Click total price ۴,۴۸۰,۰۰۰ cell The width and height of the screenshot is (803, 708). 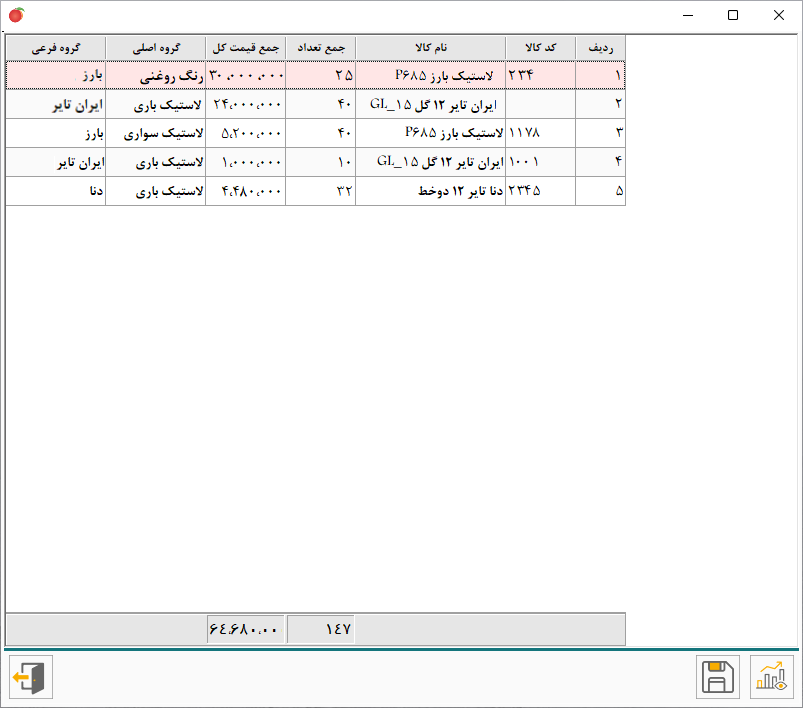coord(245,191)
